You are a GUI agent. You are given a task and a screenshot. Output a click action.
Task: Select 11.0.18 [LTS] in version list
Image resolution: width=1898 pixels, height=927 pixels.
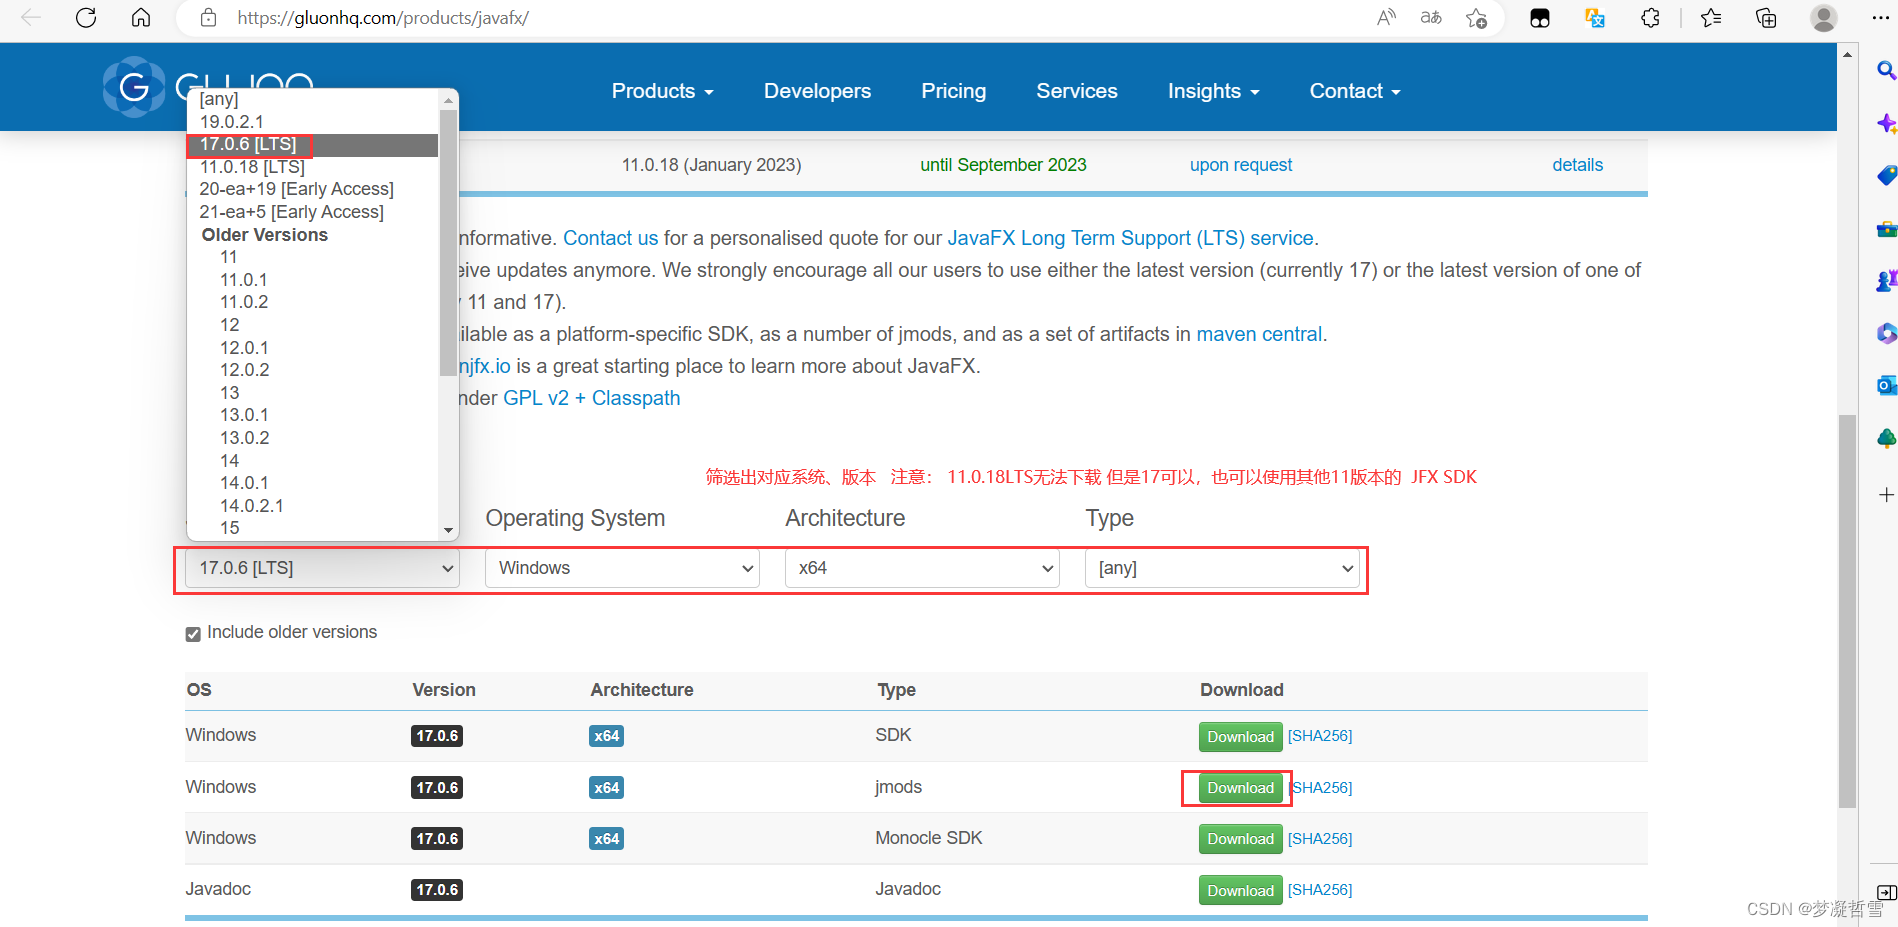(313, 167)
